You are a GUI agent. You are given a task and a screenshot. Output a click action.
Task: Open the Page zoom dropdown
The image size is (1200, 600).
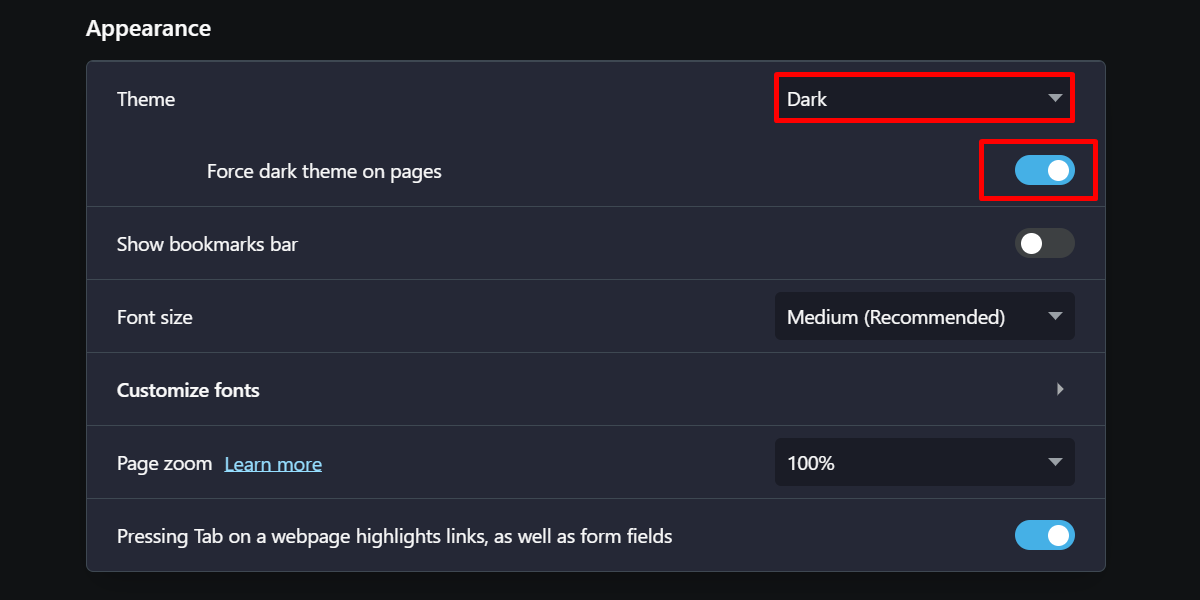[923, 462]
